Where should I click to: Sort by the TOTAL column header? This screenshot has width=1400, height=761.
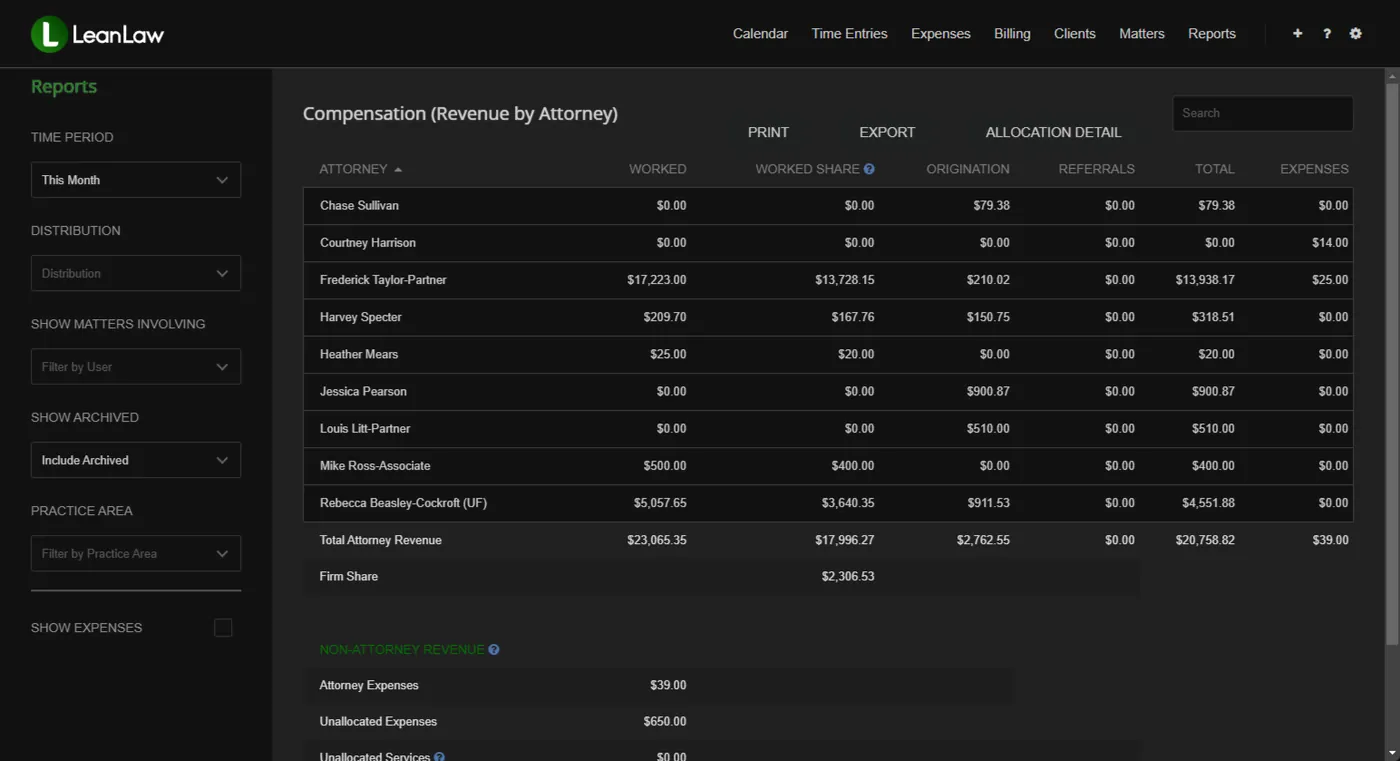click(x=1214, y=169)
